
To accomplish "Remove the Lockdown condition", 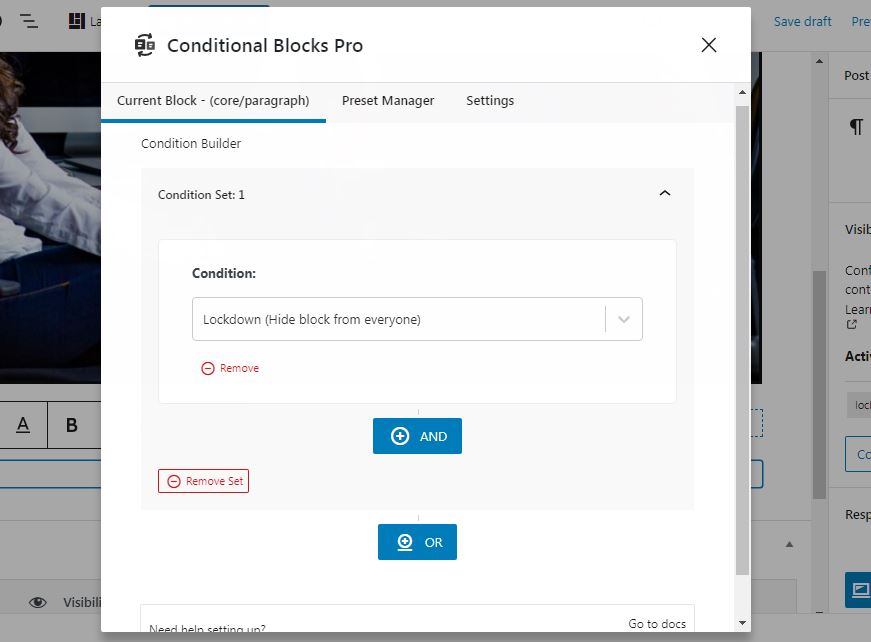I will [230, 368].
